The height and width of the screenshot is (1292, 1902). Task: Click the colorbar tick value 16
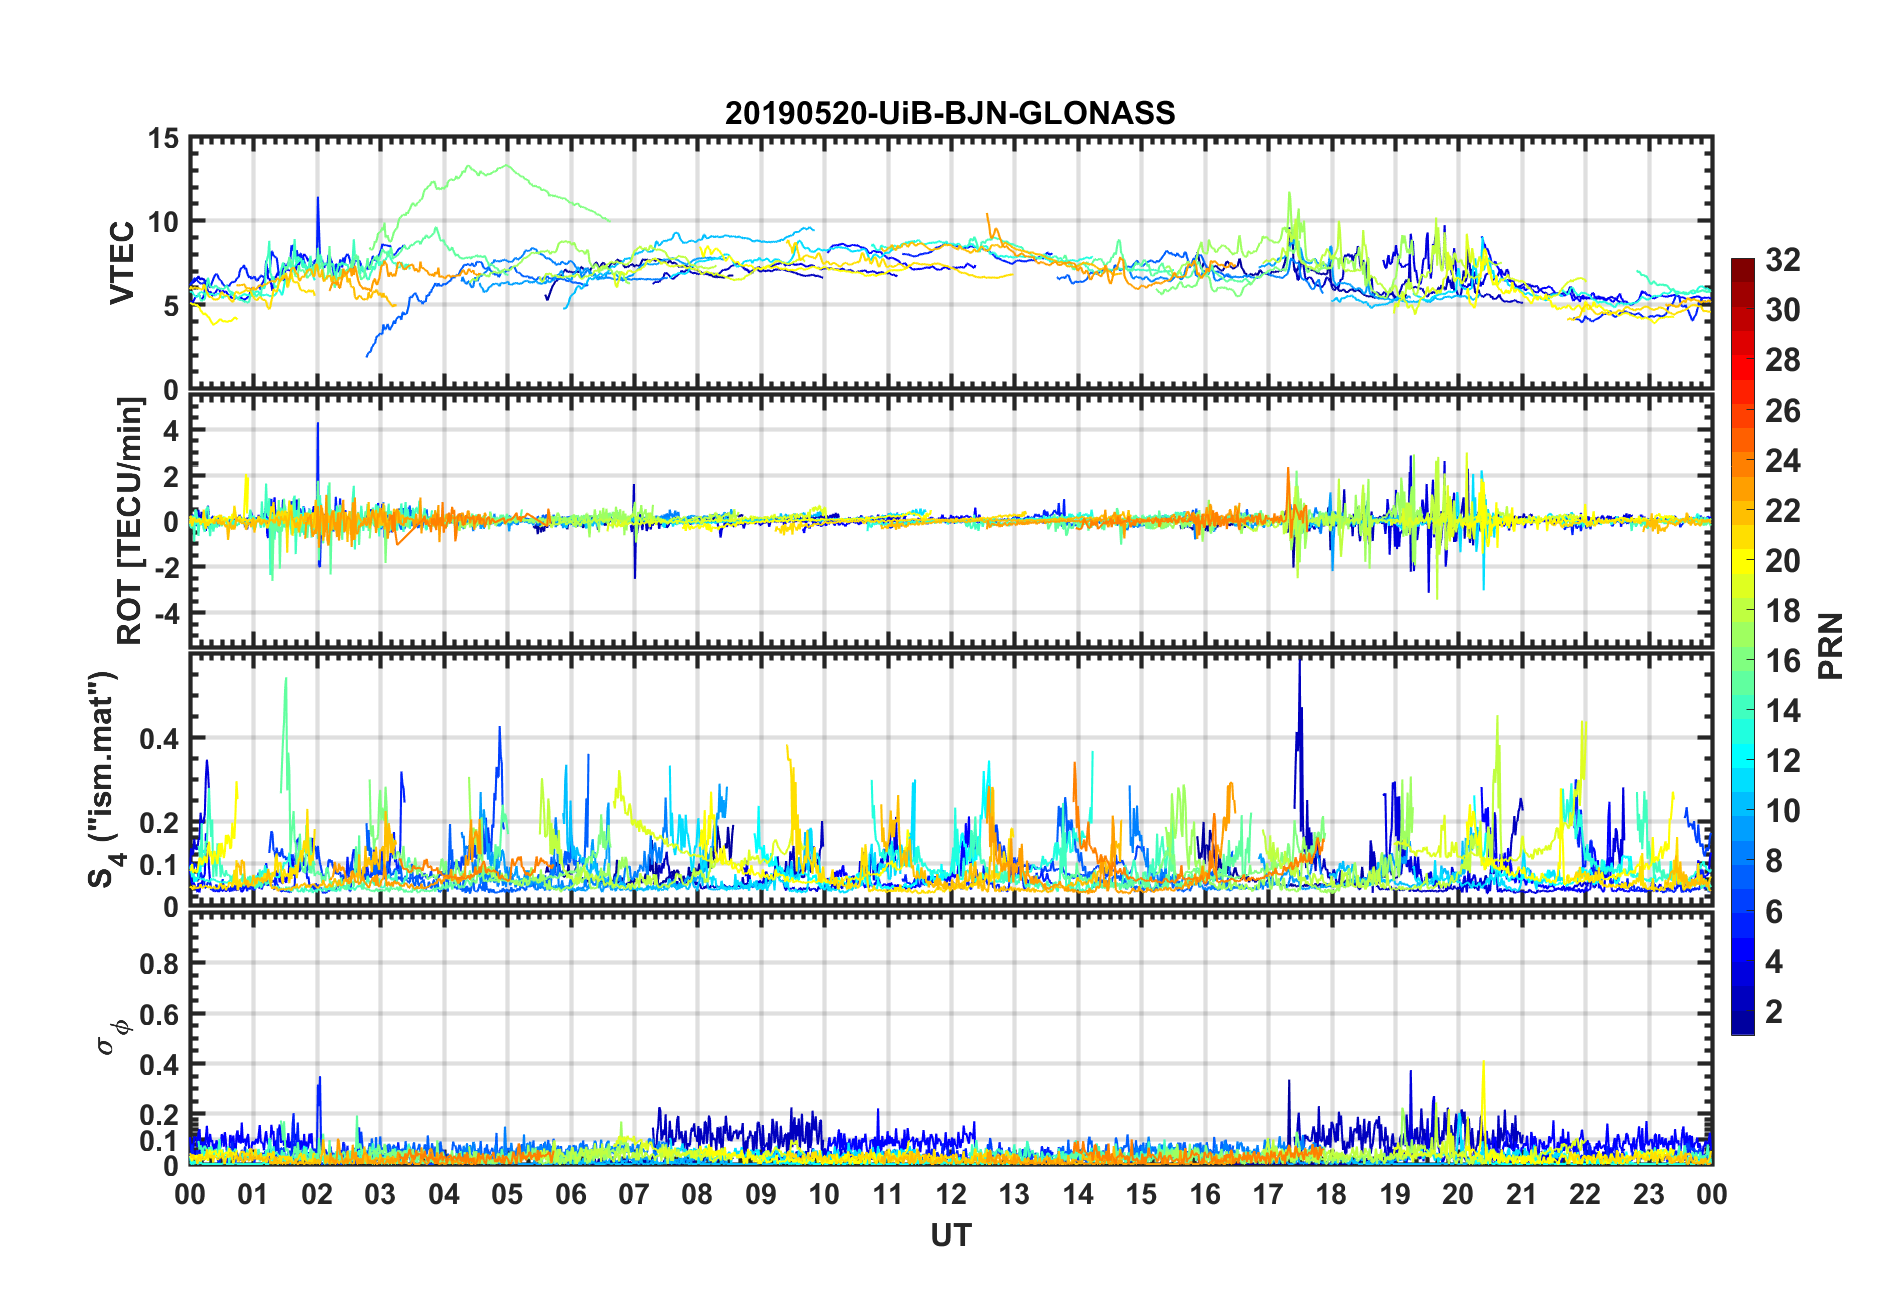pyautogui.click(x=1783, y=661)
